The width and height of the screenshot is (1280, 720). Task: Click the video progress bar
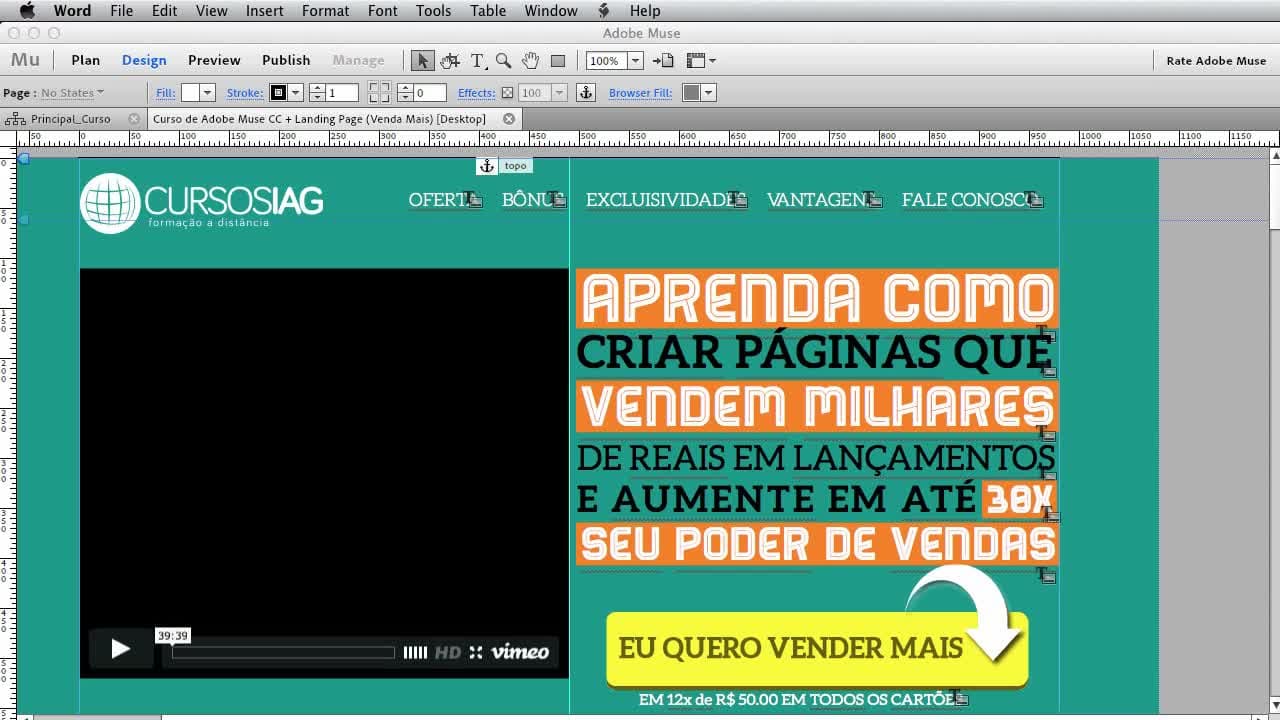284,653
